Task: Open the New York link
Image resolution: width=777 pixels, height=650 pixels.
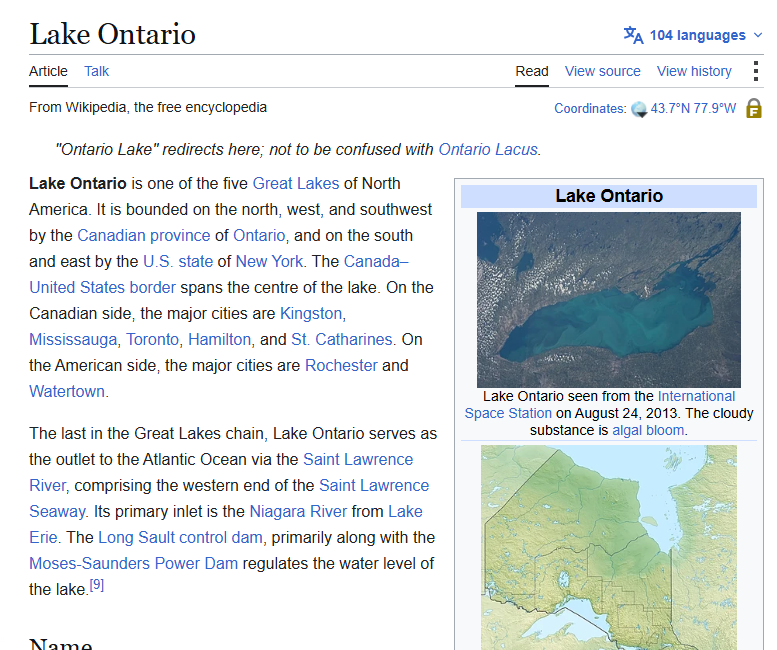Action: pyautogui.click(x=269, y=261)
